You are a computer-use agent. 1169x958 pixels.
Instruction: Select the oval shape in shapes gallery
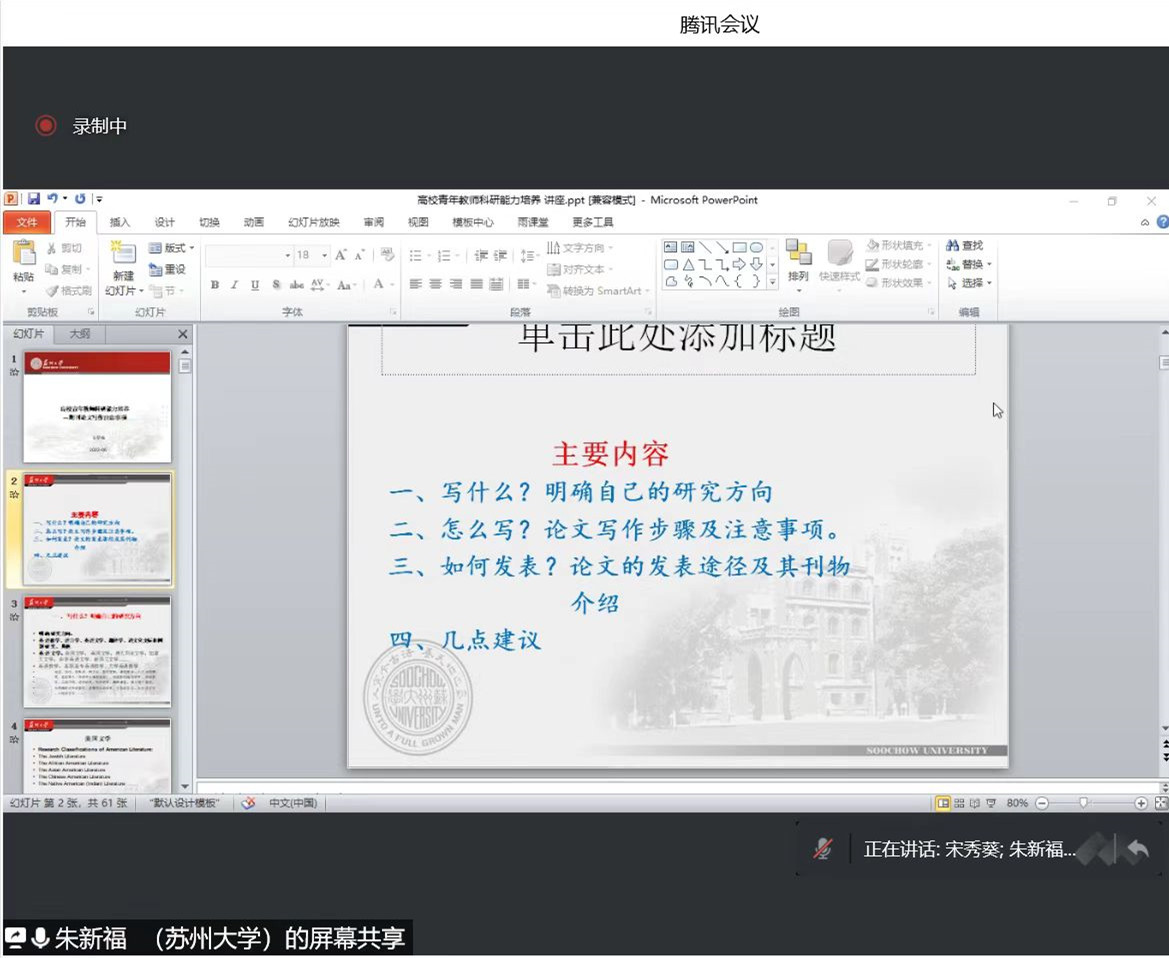coord(757,247)
